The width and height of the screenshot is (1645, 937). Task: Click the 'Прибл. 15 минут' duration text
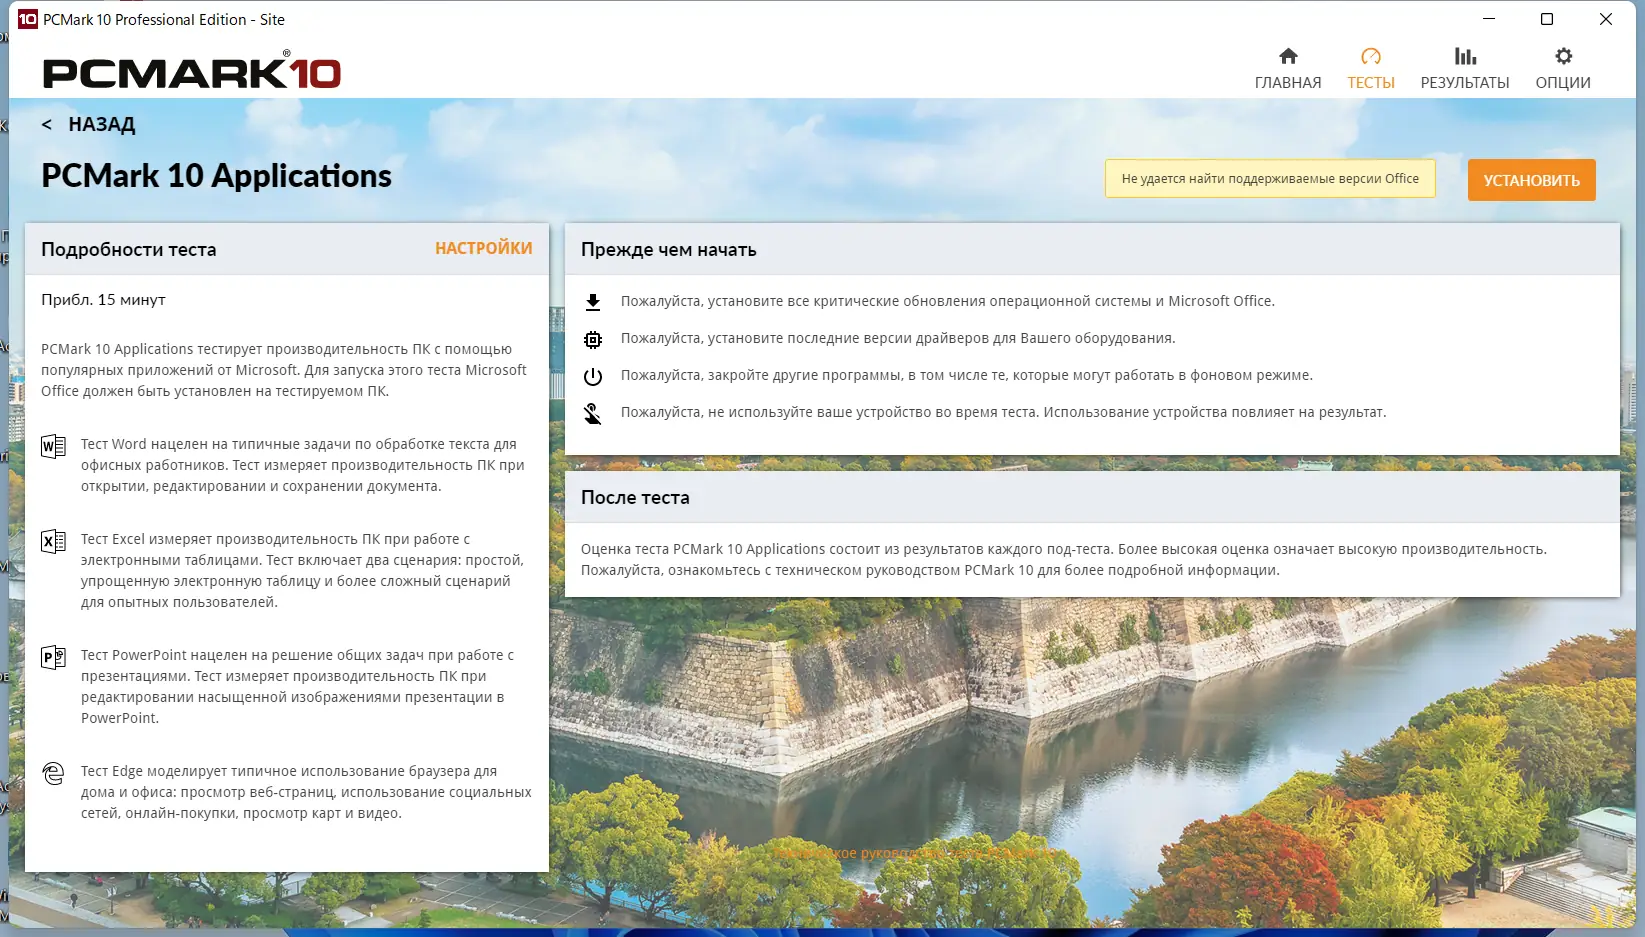coord(104,300)
